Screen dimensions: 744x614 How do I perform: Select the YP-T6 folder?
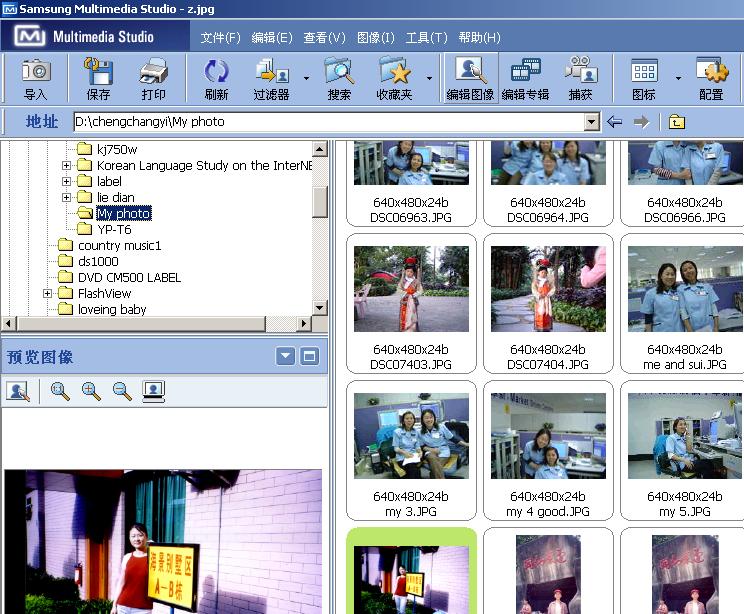tap(114, 230)
